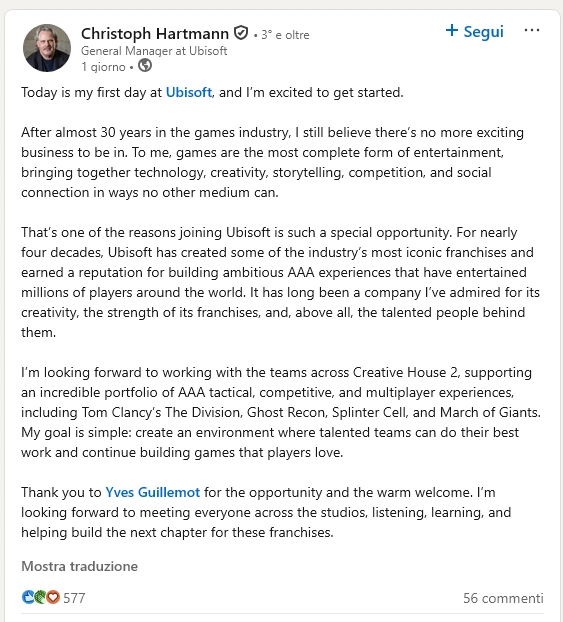The height and width of the screenshot is (622, 563).
Task: Click the blue like reaction icon
Action: [x=28, y=597]
